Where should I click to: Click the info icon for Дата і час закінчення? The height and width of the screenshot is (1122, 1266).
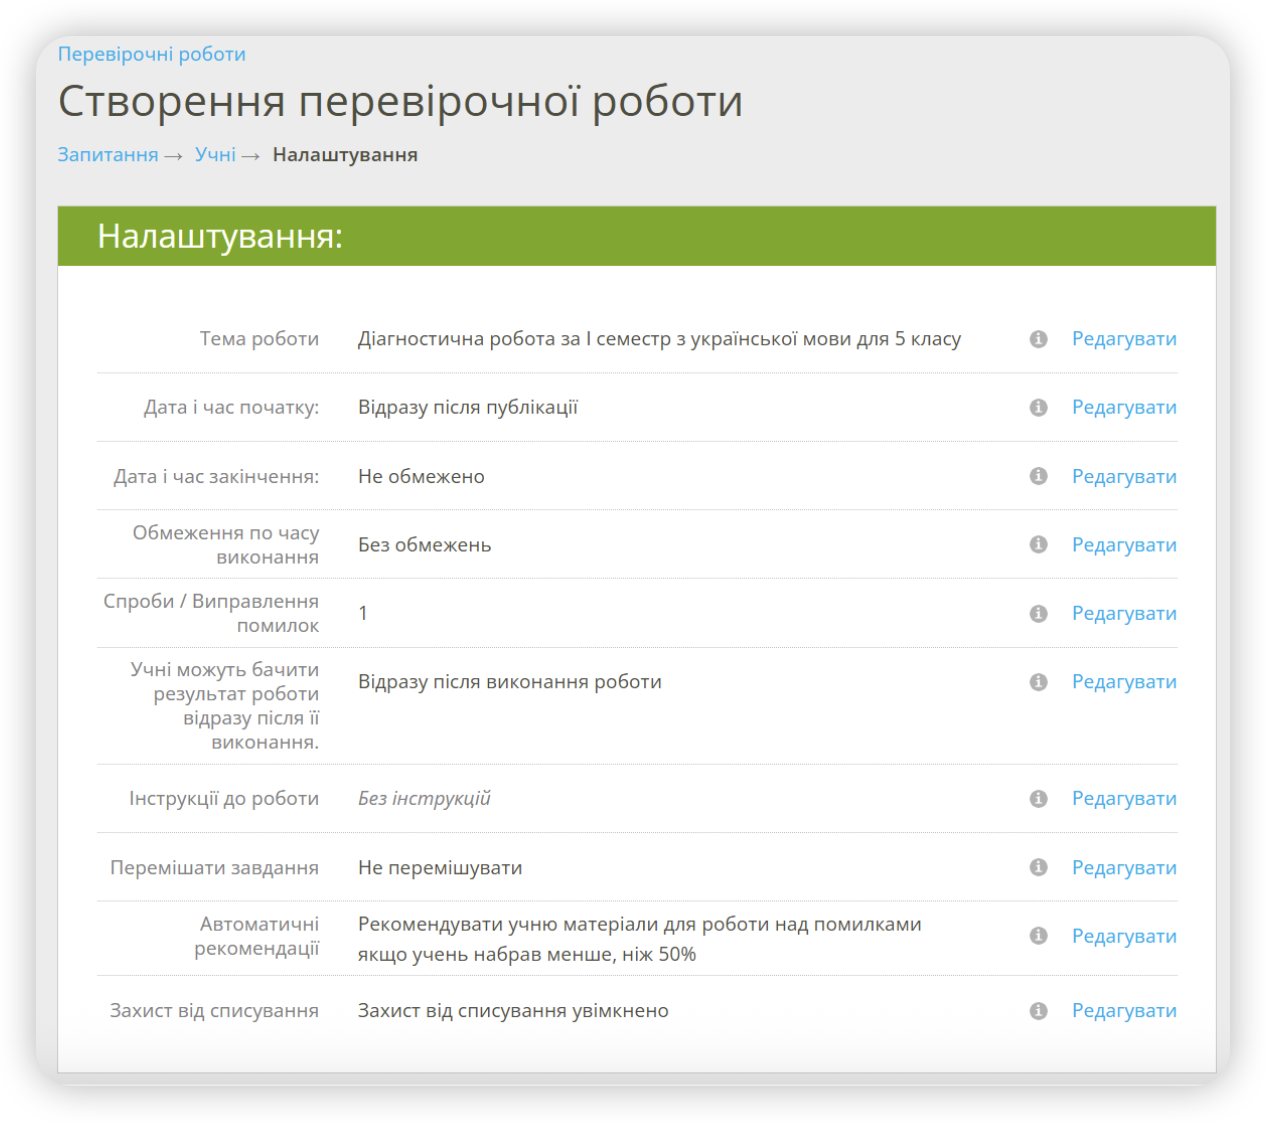point(1038,476)
